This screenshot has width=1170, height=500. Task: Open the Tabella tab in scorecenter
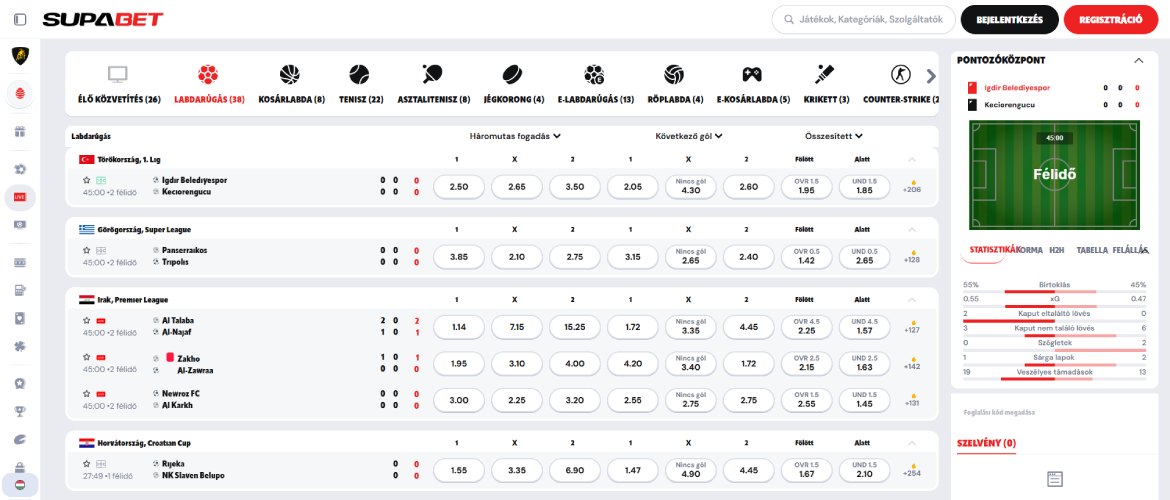point(1091,250)
